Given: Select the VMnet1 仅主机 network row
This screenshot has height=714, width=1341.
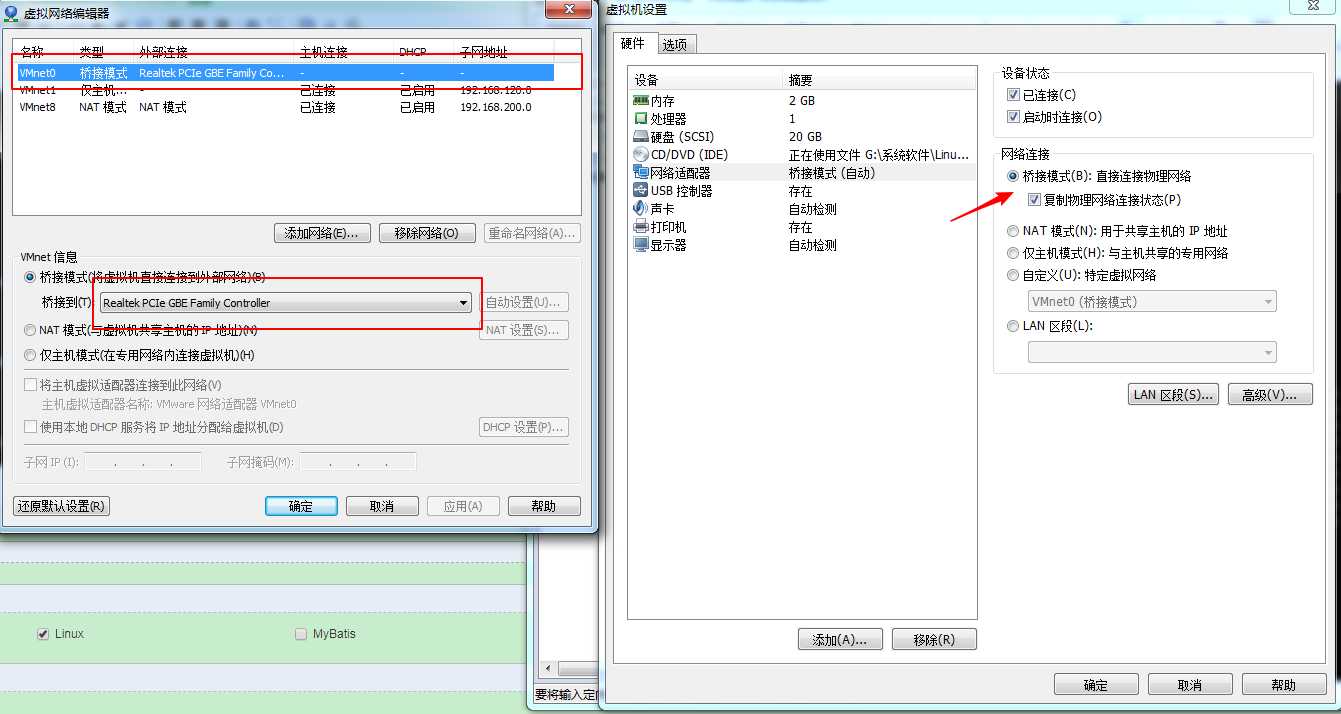Looking at the screenshot, I should coord(285,90).
